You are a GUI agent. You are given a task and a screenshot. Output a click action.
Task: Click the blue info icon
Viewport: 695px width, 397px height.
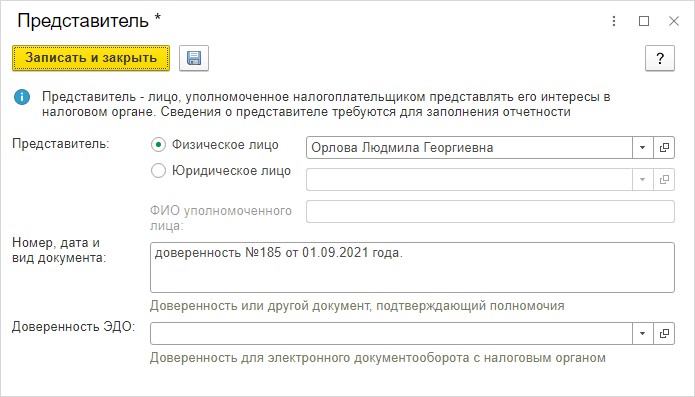(22, 97)
